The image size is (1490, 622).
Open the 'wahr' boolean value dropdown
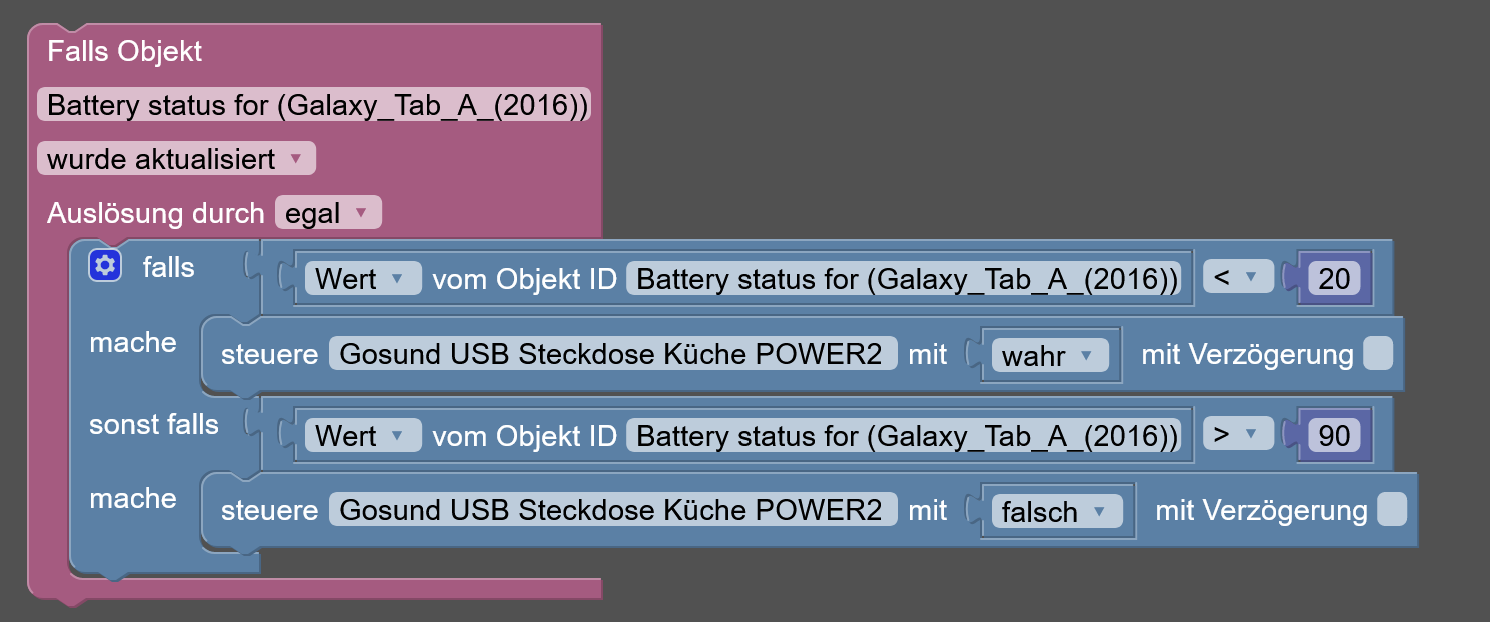(x=1050, y=355)
